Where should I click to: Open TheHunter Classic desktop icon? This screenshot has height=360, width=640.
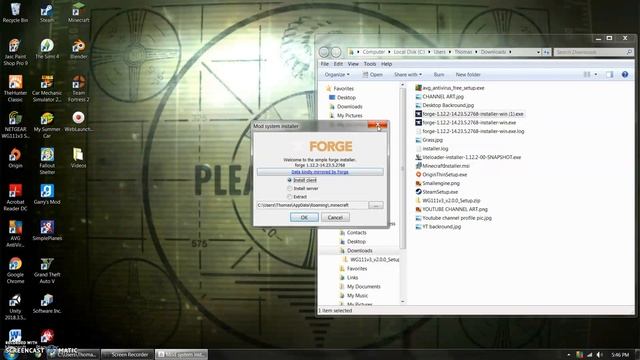15,88
